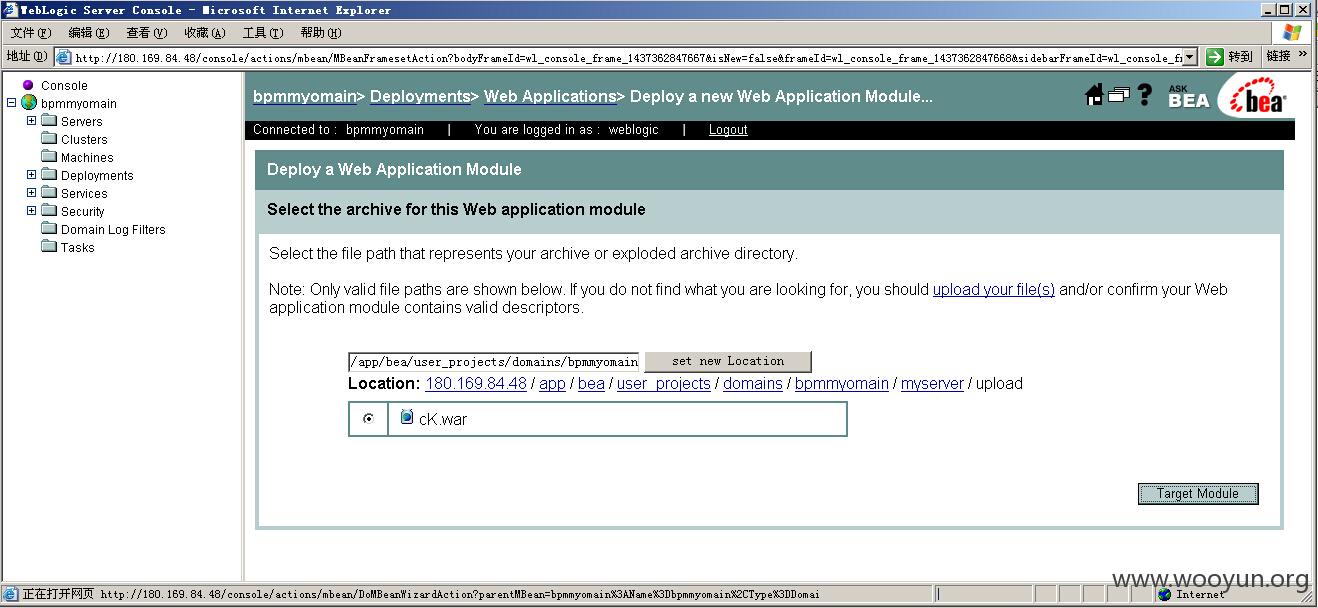
Task: Open console in new window icon
Action: 1119,95
